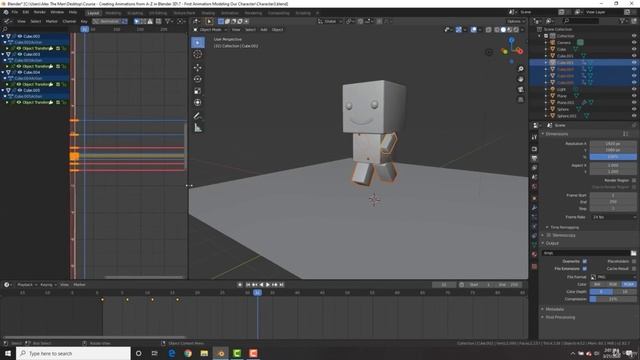Open the Window menu
Screen dimensions: 640x360
click(x=57, y=12)
